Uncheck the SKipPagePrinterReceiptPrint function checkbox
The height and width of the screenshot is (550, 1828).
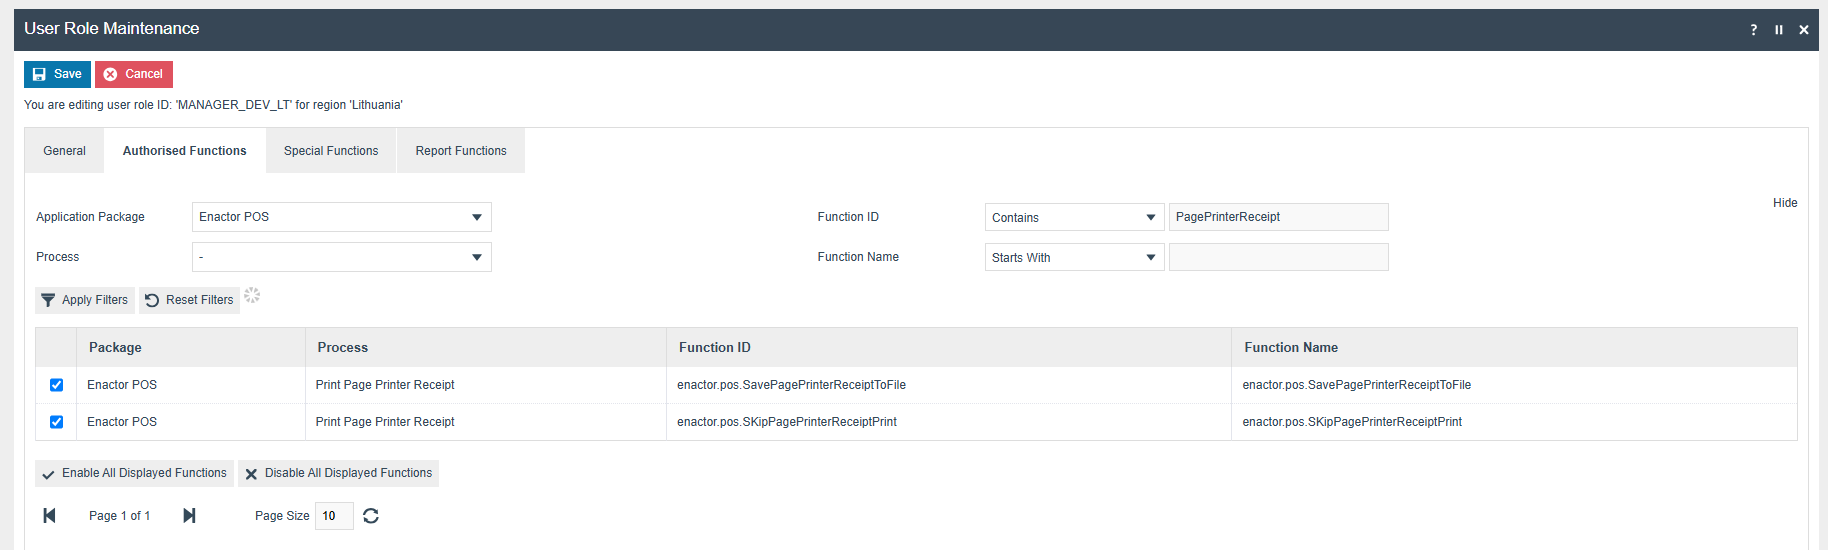click(x=56, y=422)
